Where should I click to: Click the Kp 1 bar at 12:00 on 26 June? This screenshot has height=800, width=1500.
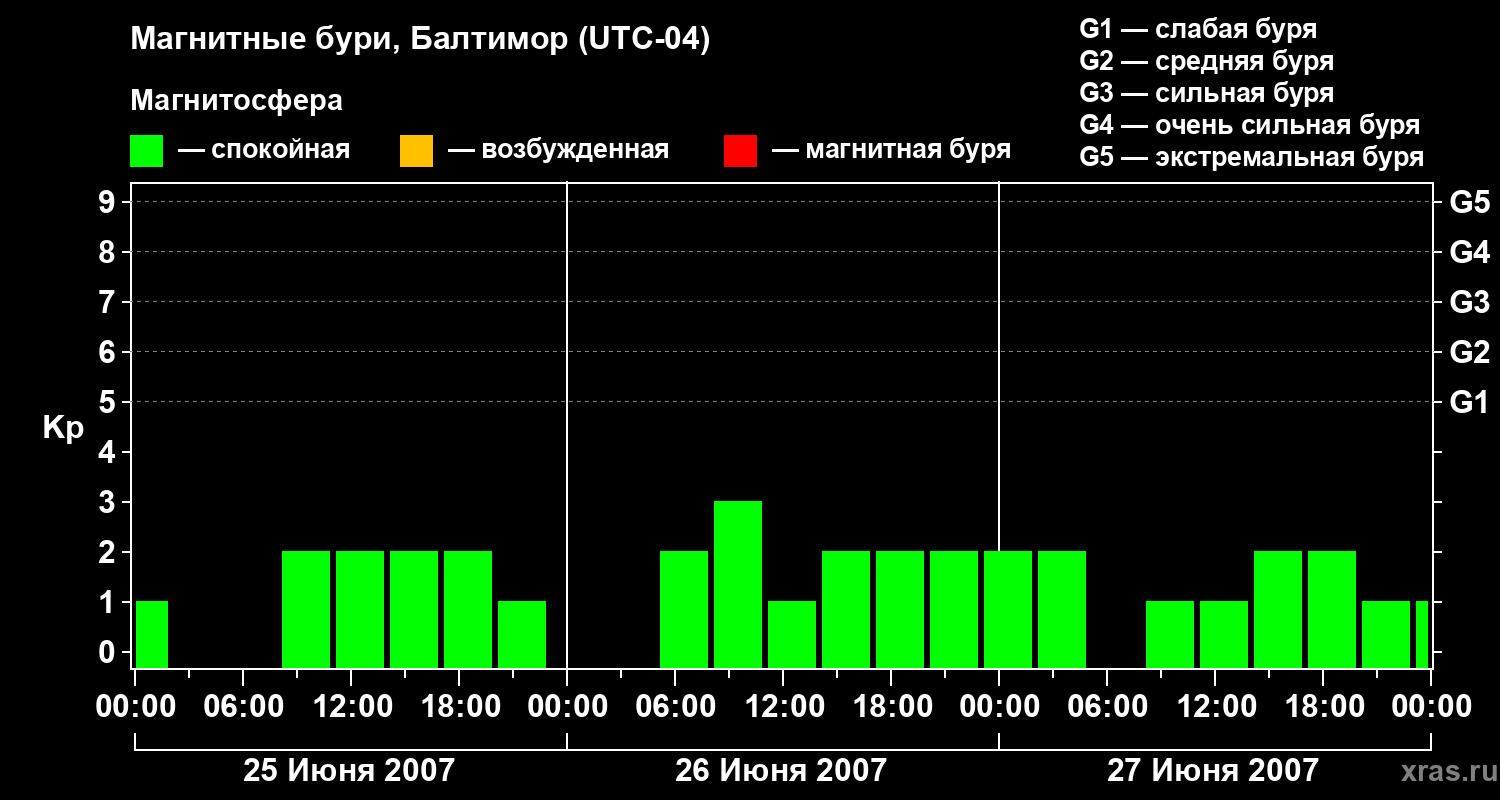click(x=792, y=634)
